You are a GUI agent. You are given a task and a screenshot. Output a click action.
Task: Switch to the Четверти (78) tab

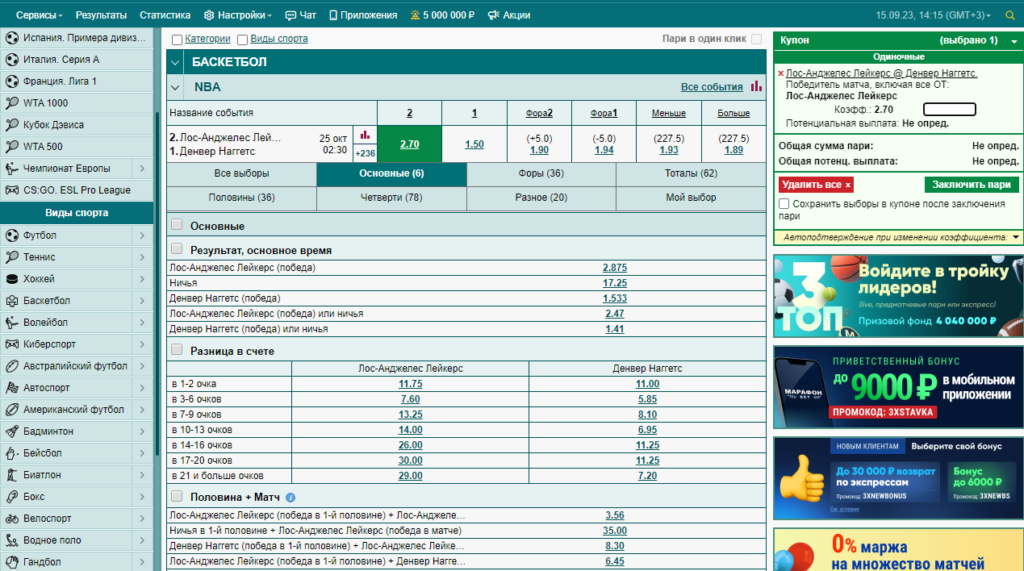click(x=391, y=197)
